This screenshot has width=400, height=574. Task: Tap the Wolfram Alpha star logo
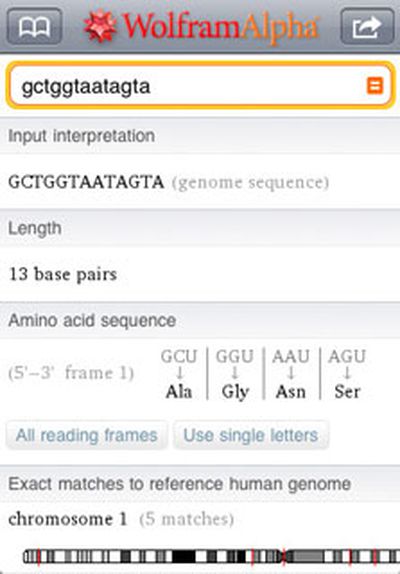click(100, 26)
